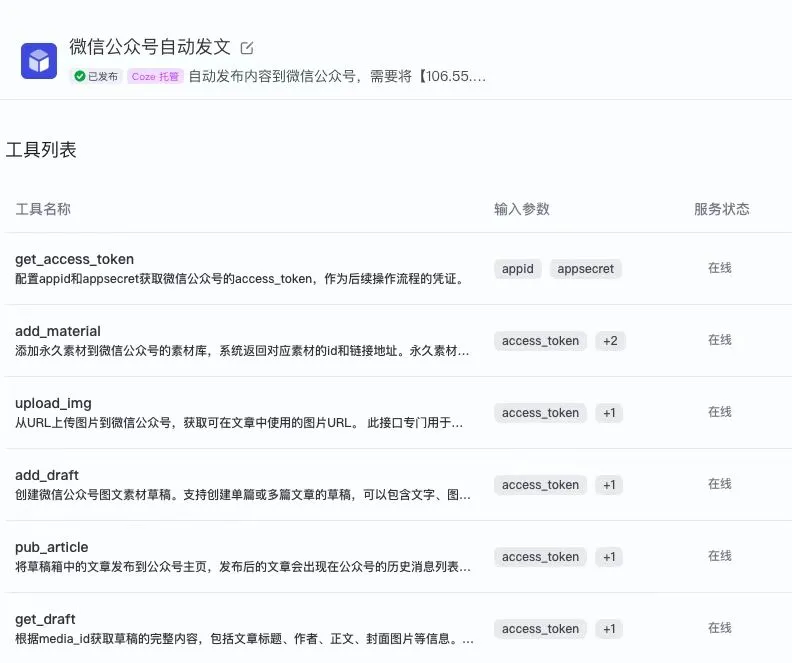Open the add_draft tool
Viewport: 792px width, 663px height.
pos(47,475)
